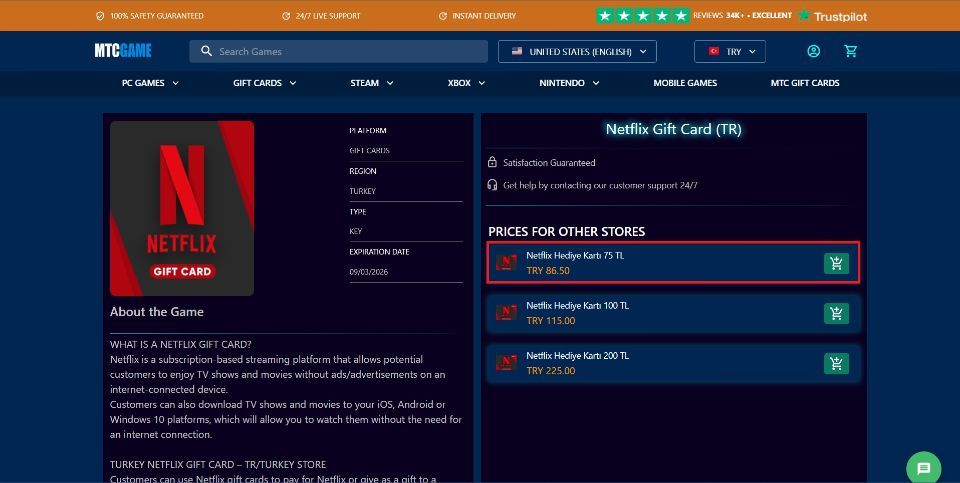
Task: Open the Netflix Gift Card product image
Action: pyautogui.click(x=182, y=208)
